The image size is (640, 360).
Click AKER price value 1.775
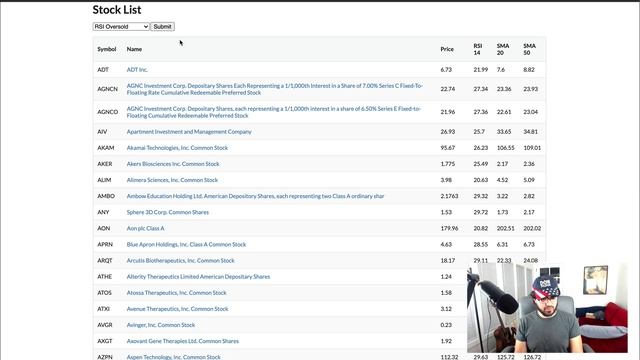pyautogui.click(x=447, y=164)
